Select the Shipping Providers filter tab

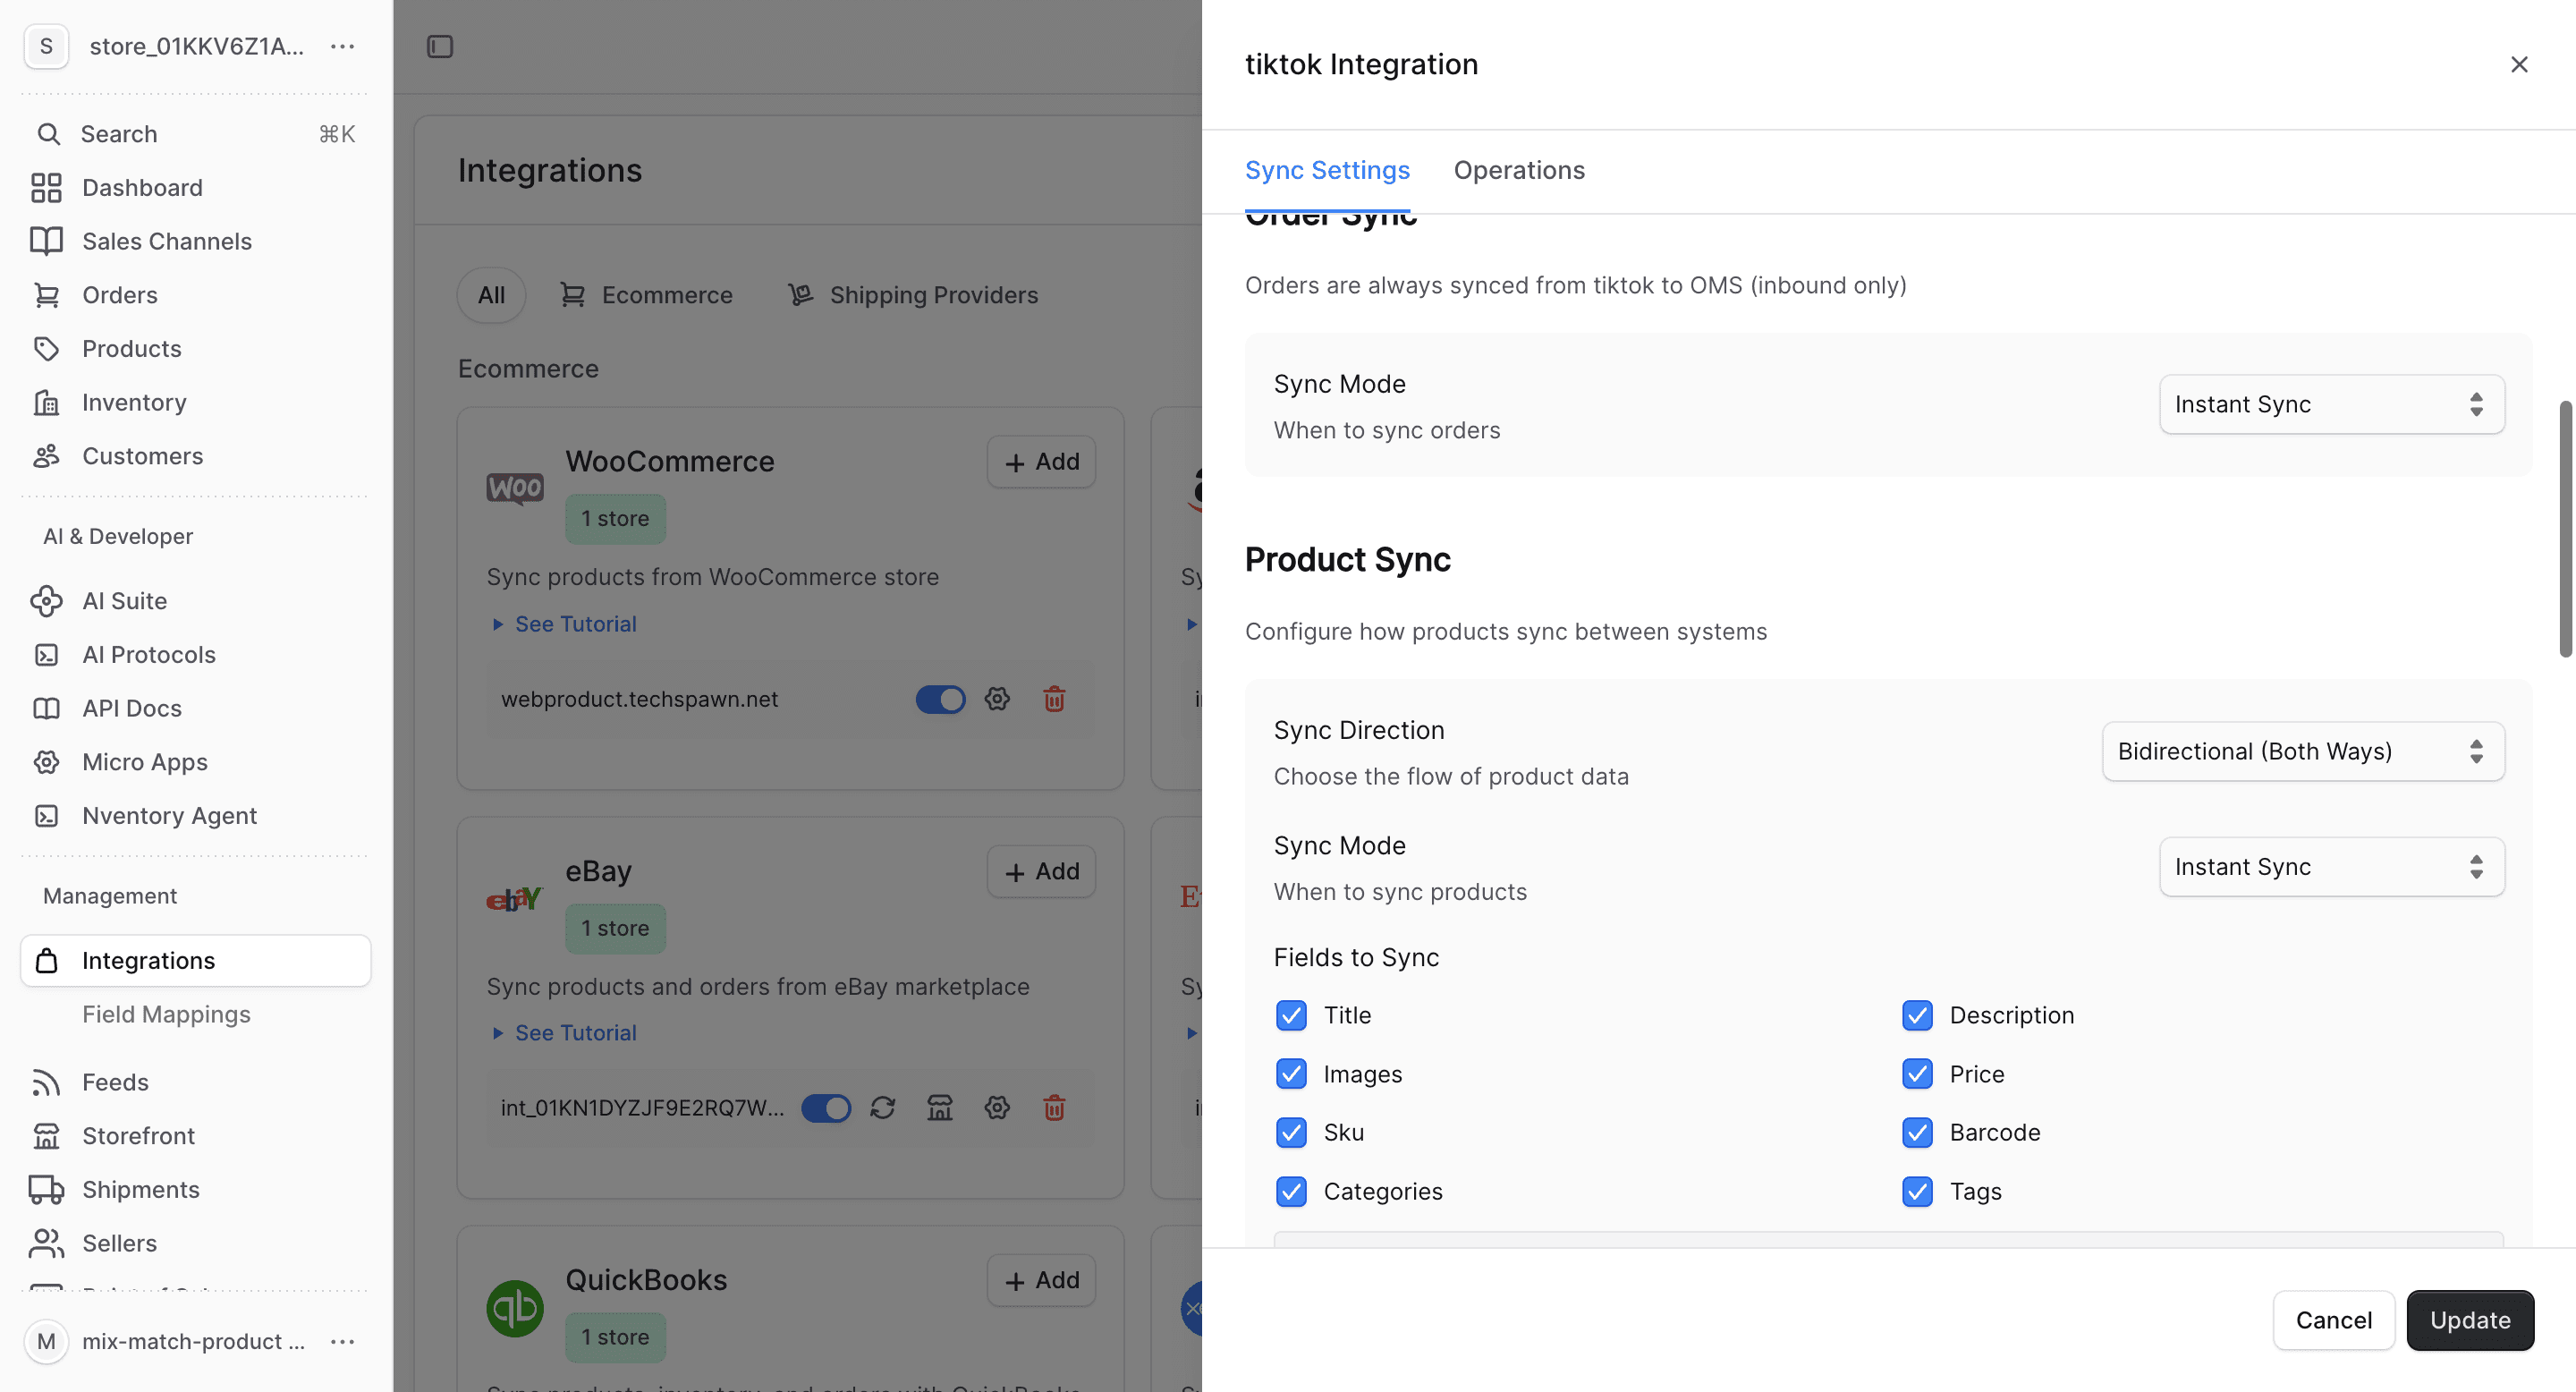coord(914,296)
